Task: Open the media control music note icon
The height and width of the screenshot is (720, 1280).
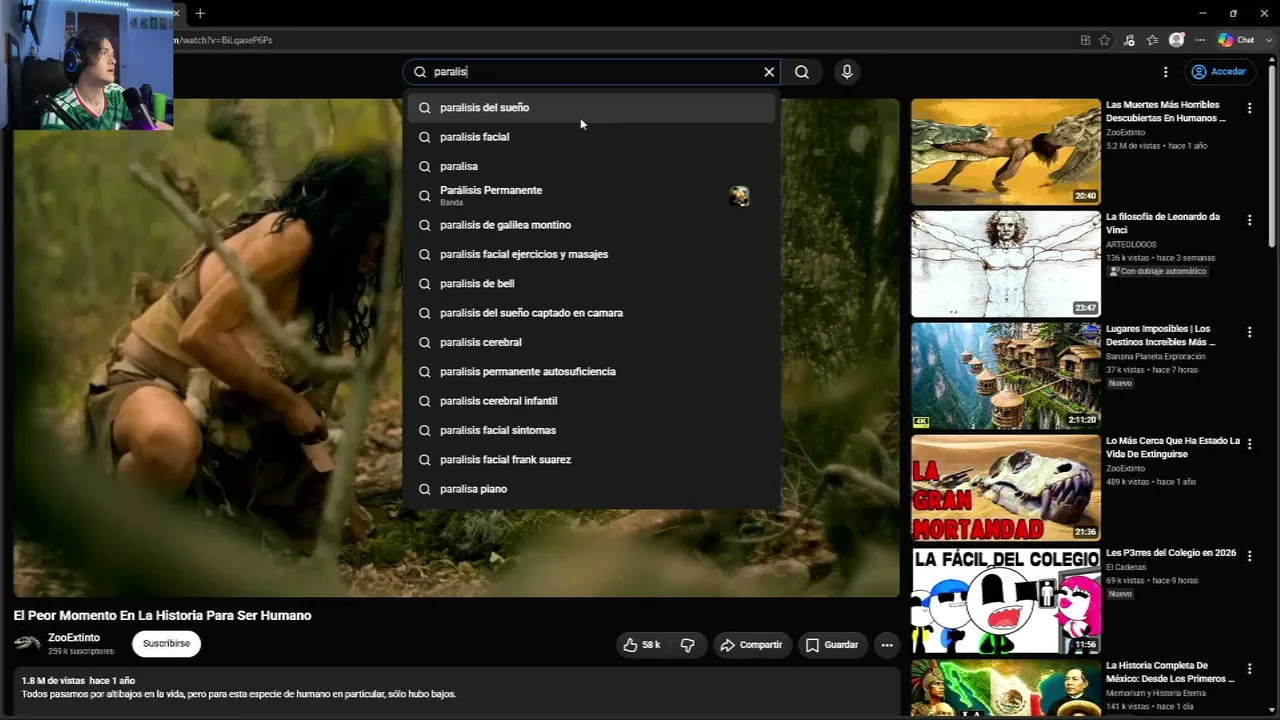Action: [x=1129, y=40]
